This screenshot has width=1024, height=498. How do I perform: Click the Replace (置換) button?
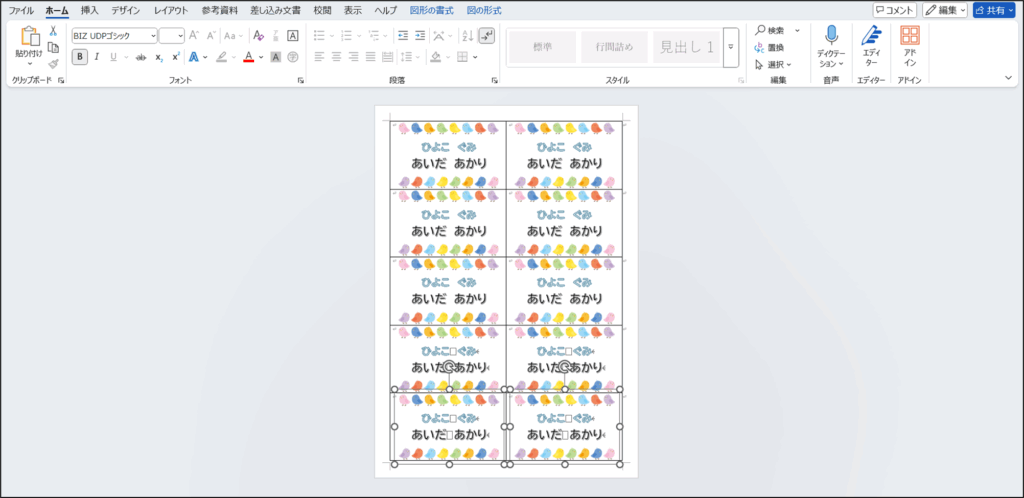[x=769, y=48]
